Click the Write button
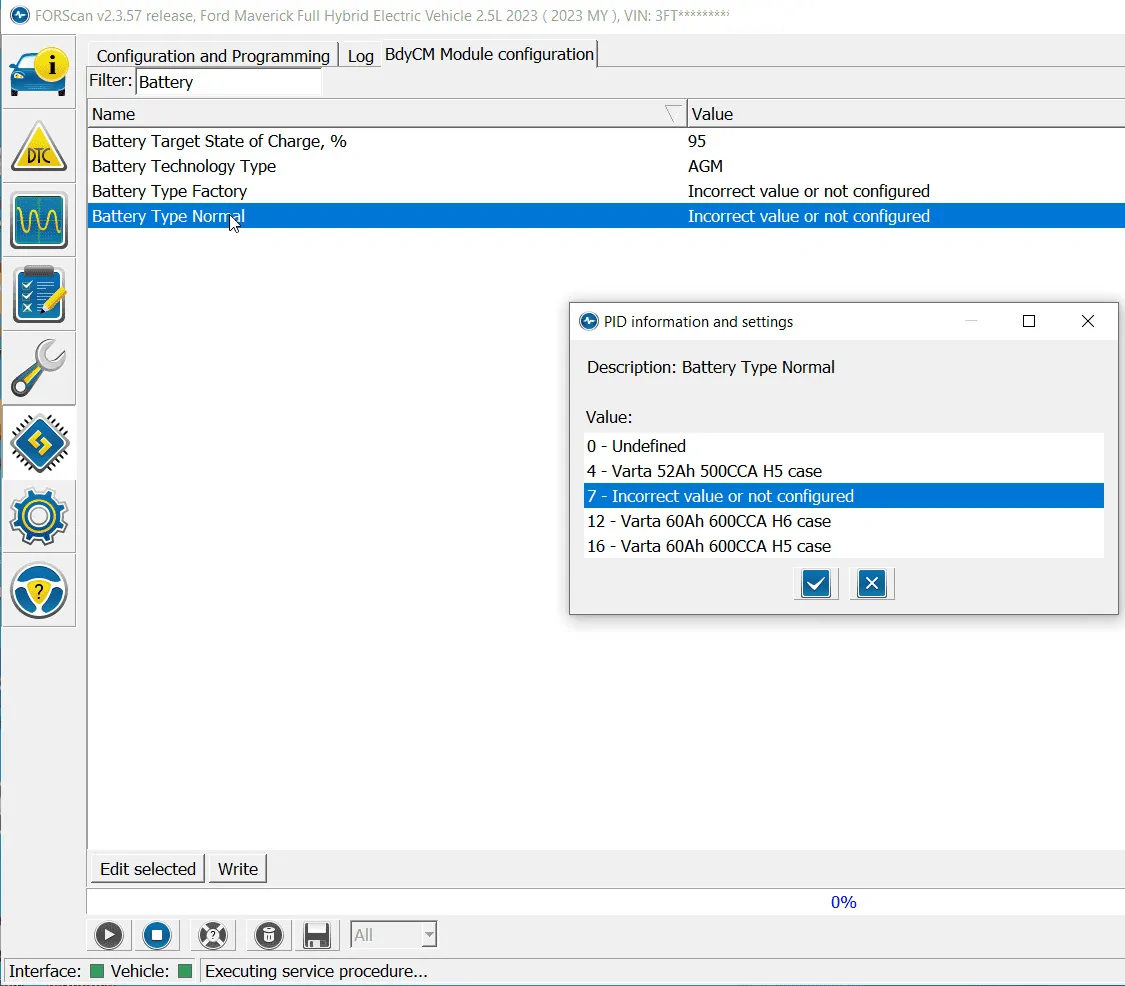 coord(237,869)
